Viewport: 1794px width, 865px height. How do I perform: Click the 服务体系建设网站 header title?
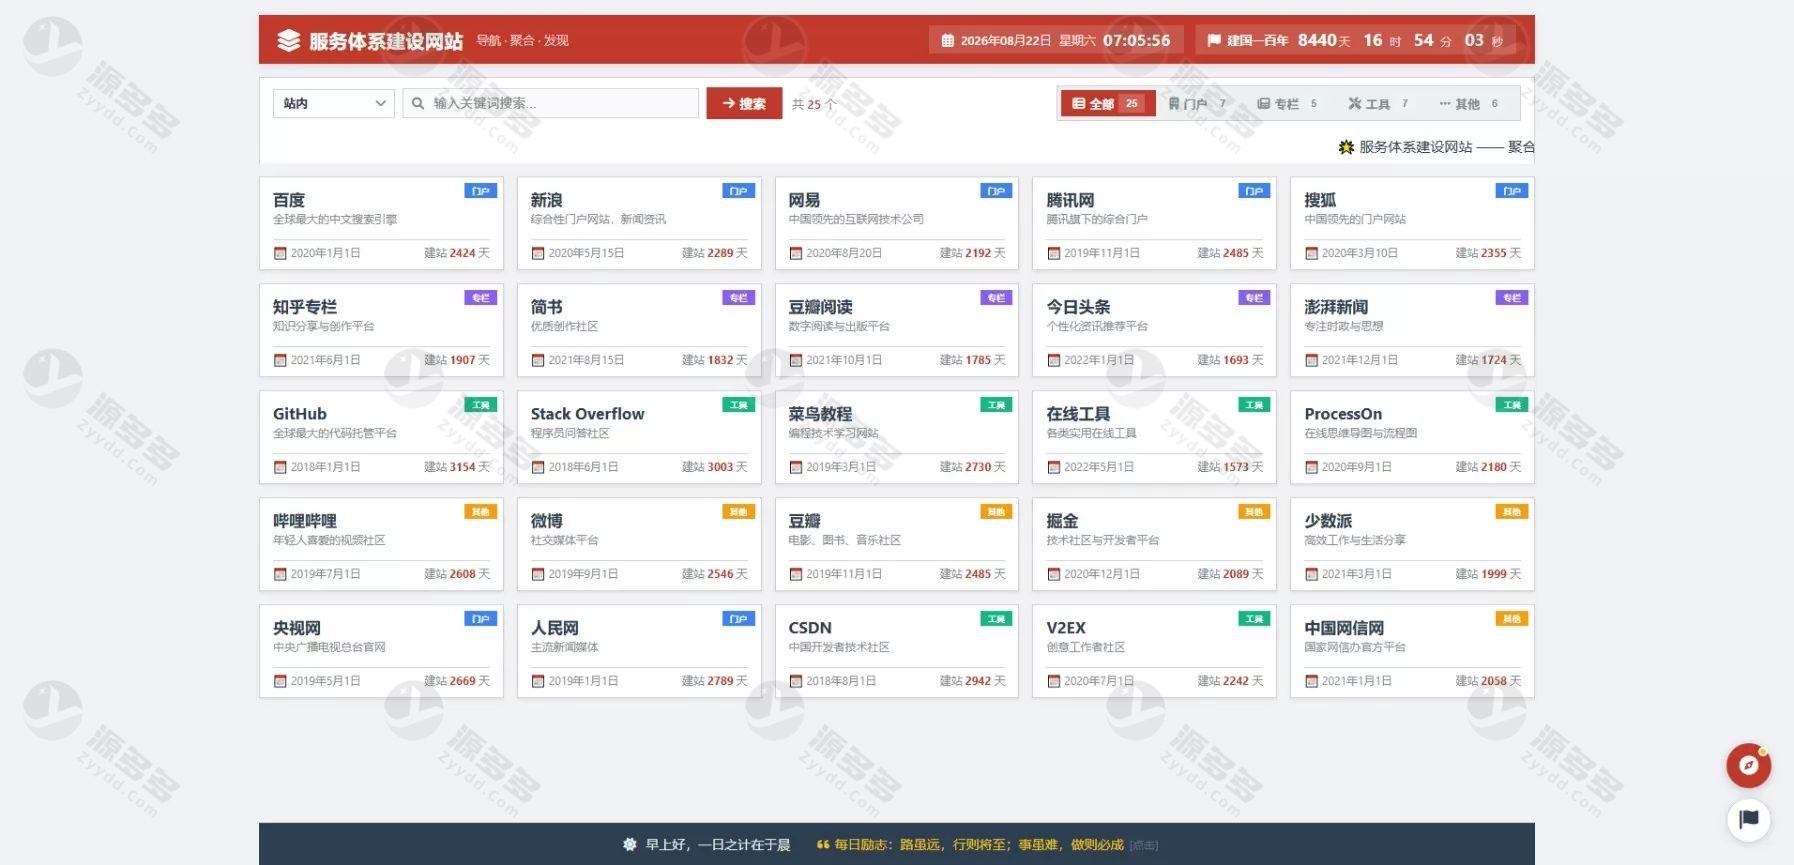click(386, 41)
